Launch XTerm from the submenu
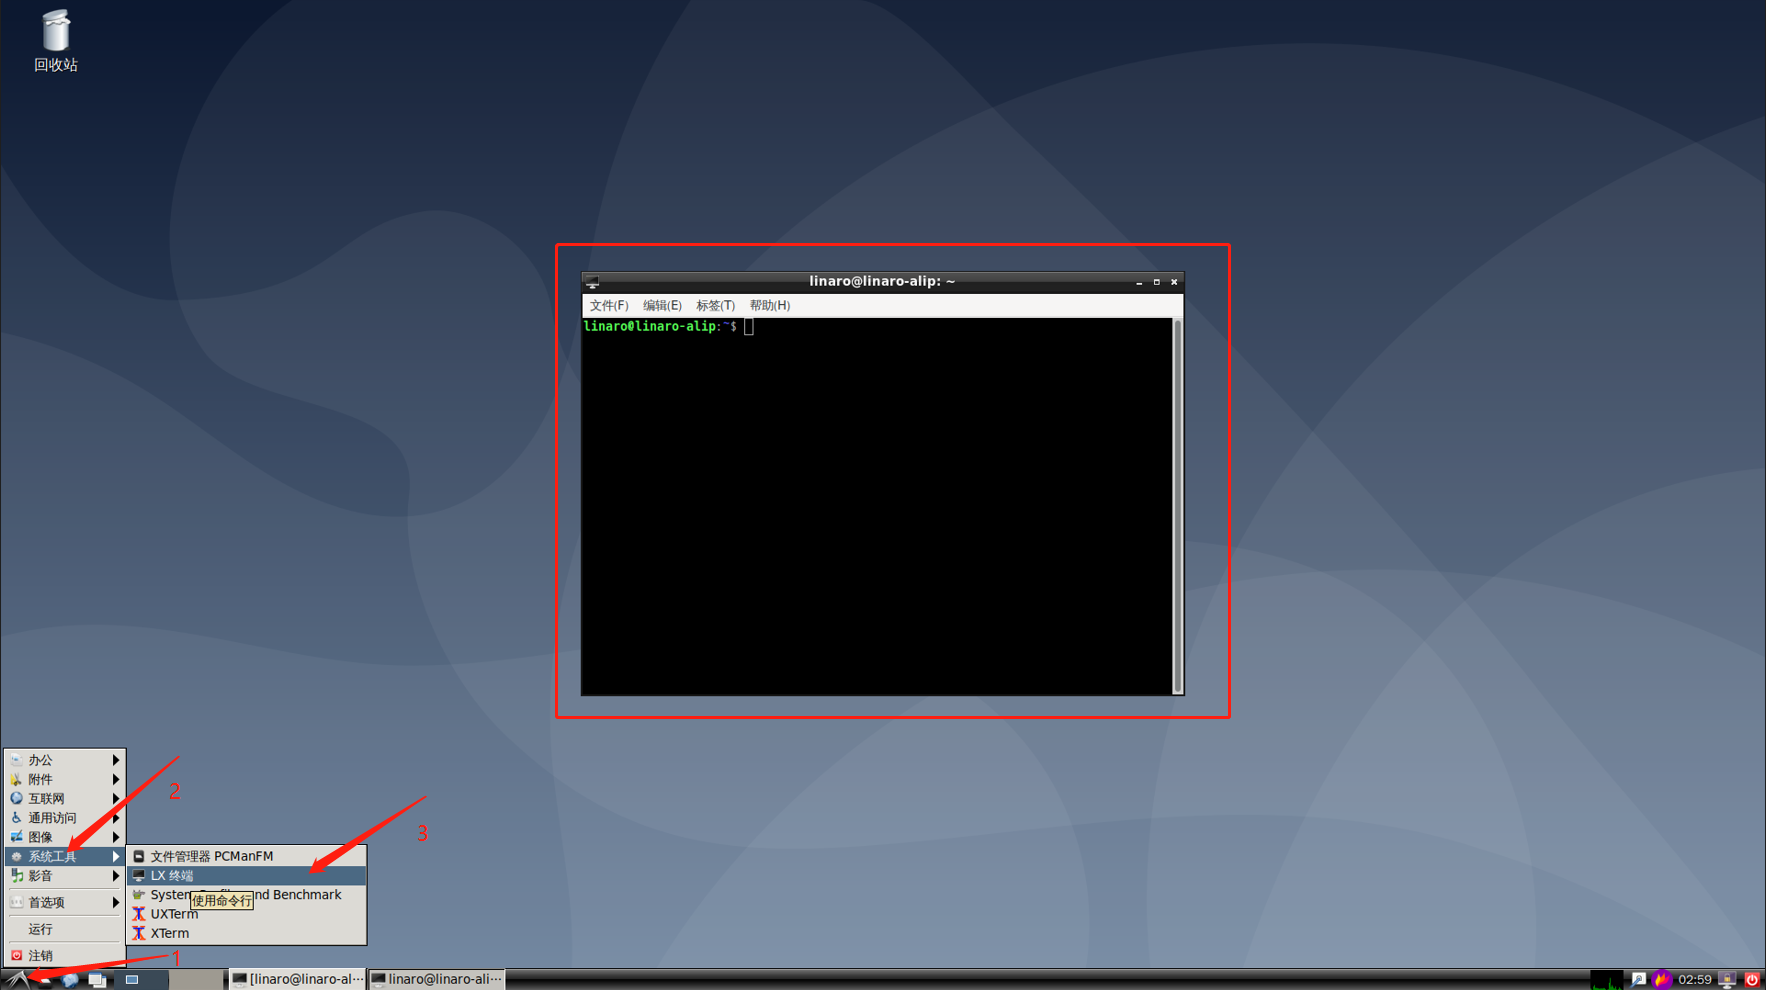The image size is (1766, 990). [x=246, y=933]
